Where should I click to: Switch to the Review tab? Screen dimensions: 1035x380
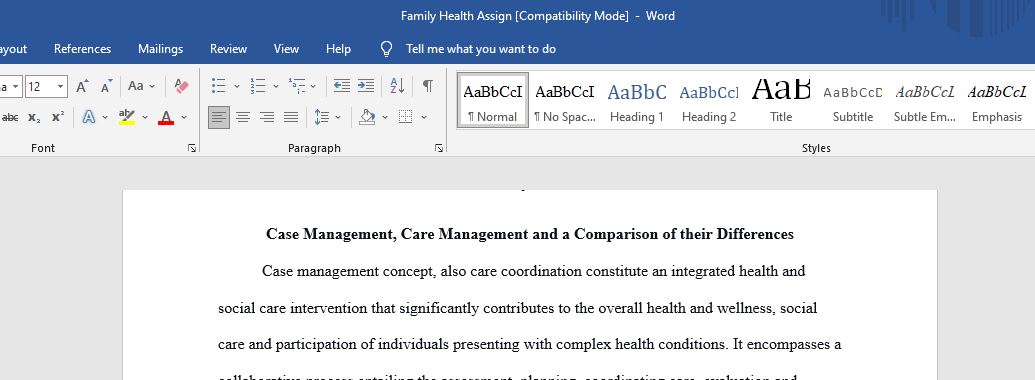[x=228, y=49]
